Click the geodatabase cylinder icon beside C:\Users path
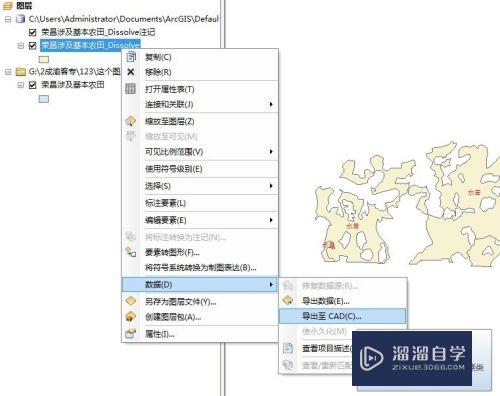The image size is (500, 396). [x=21, y=19]
